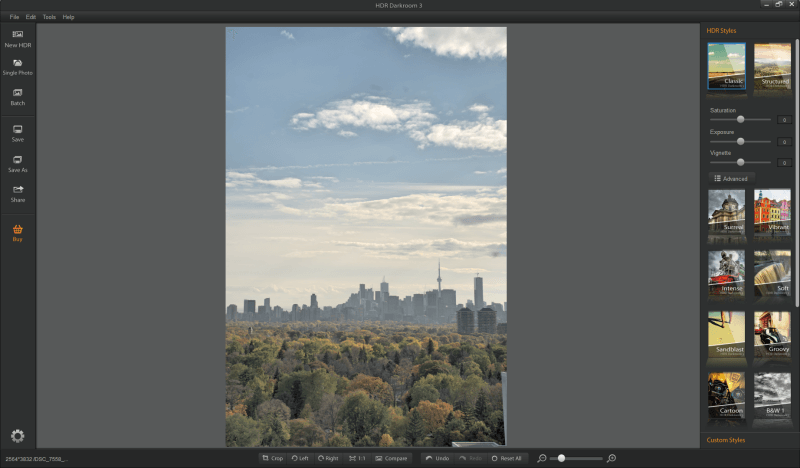Open the Help menu
The image size is (800, 468).
[68, 17]
